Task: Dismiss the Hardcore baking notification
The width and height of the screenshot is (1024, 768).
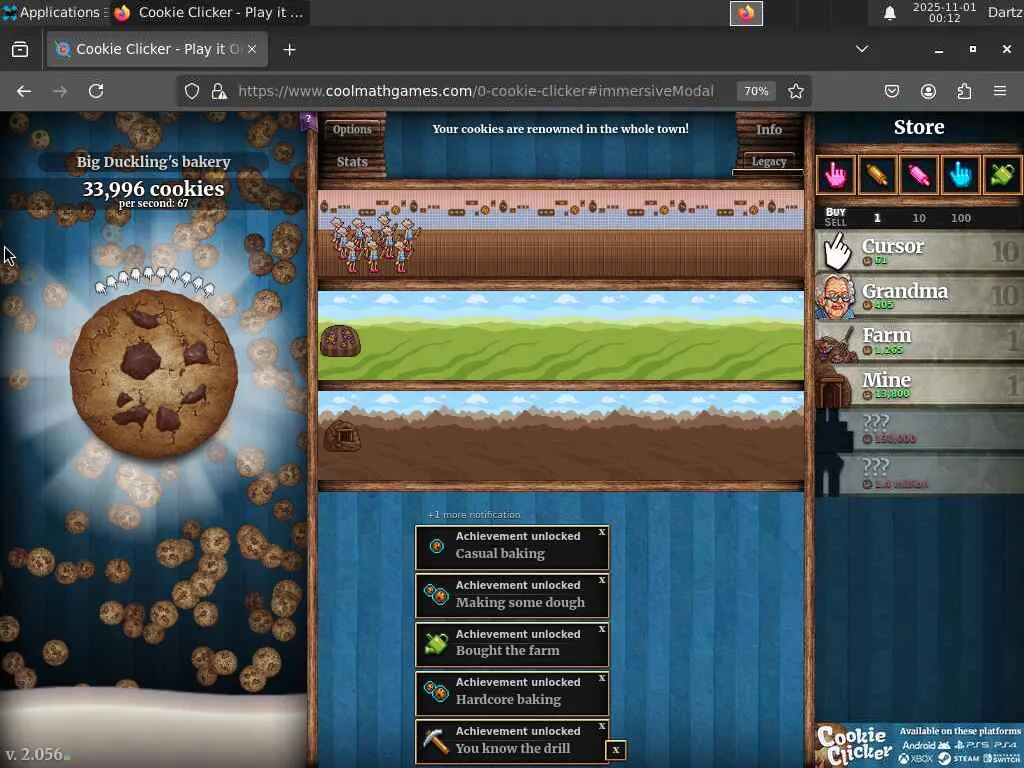Action: [x=602, y=678]
